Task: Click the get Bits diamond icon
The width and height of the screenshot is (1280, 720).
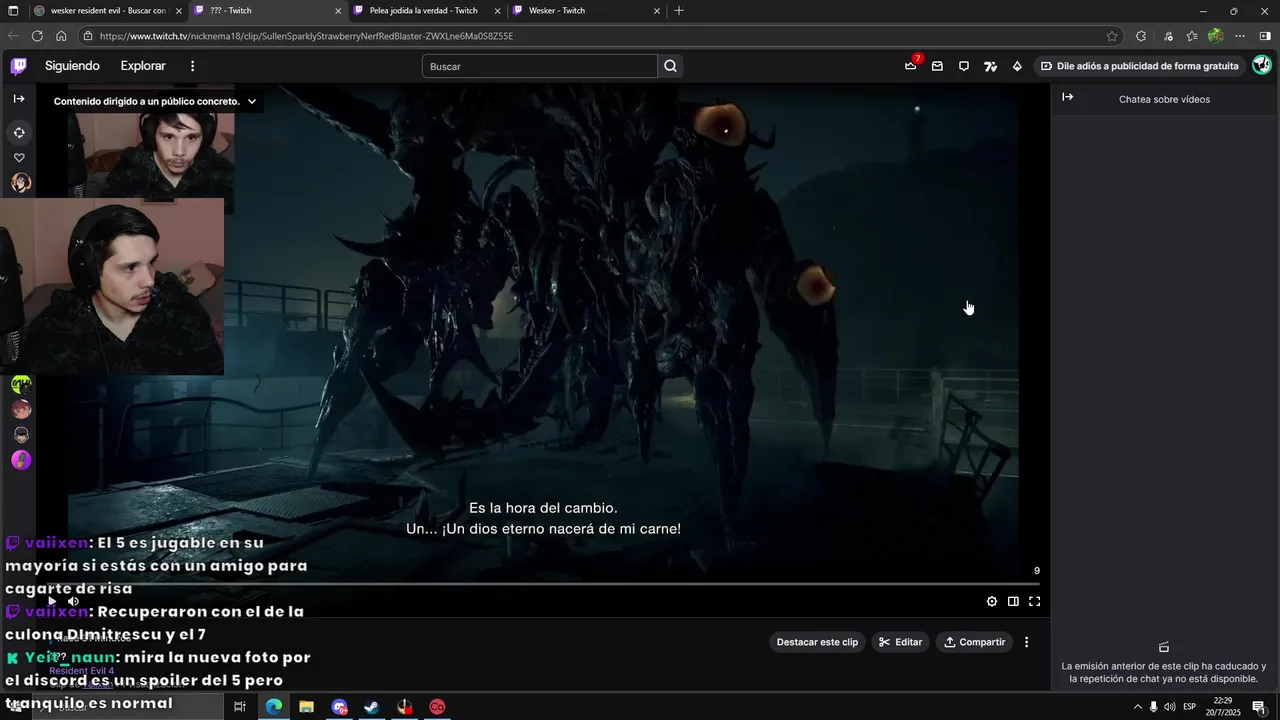Action: coord(1017,66)
